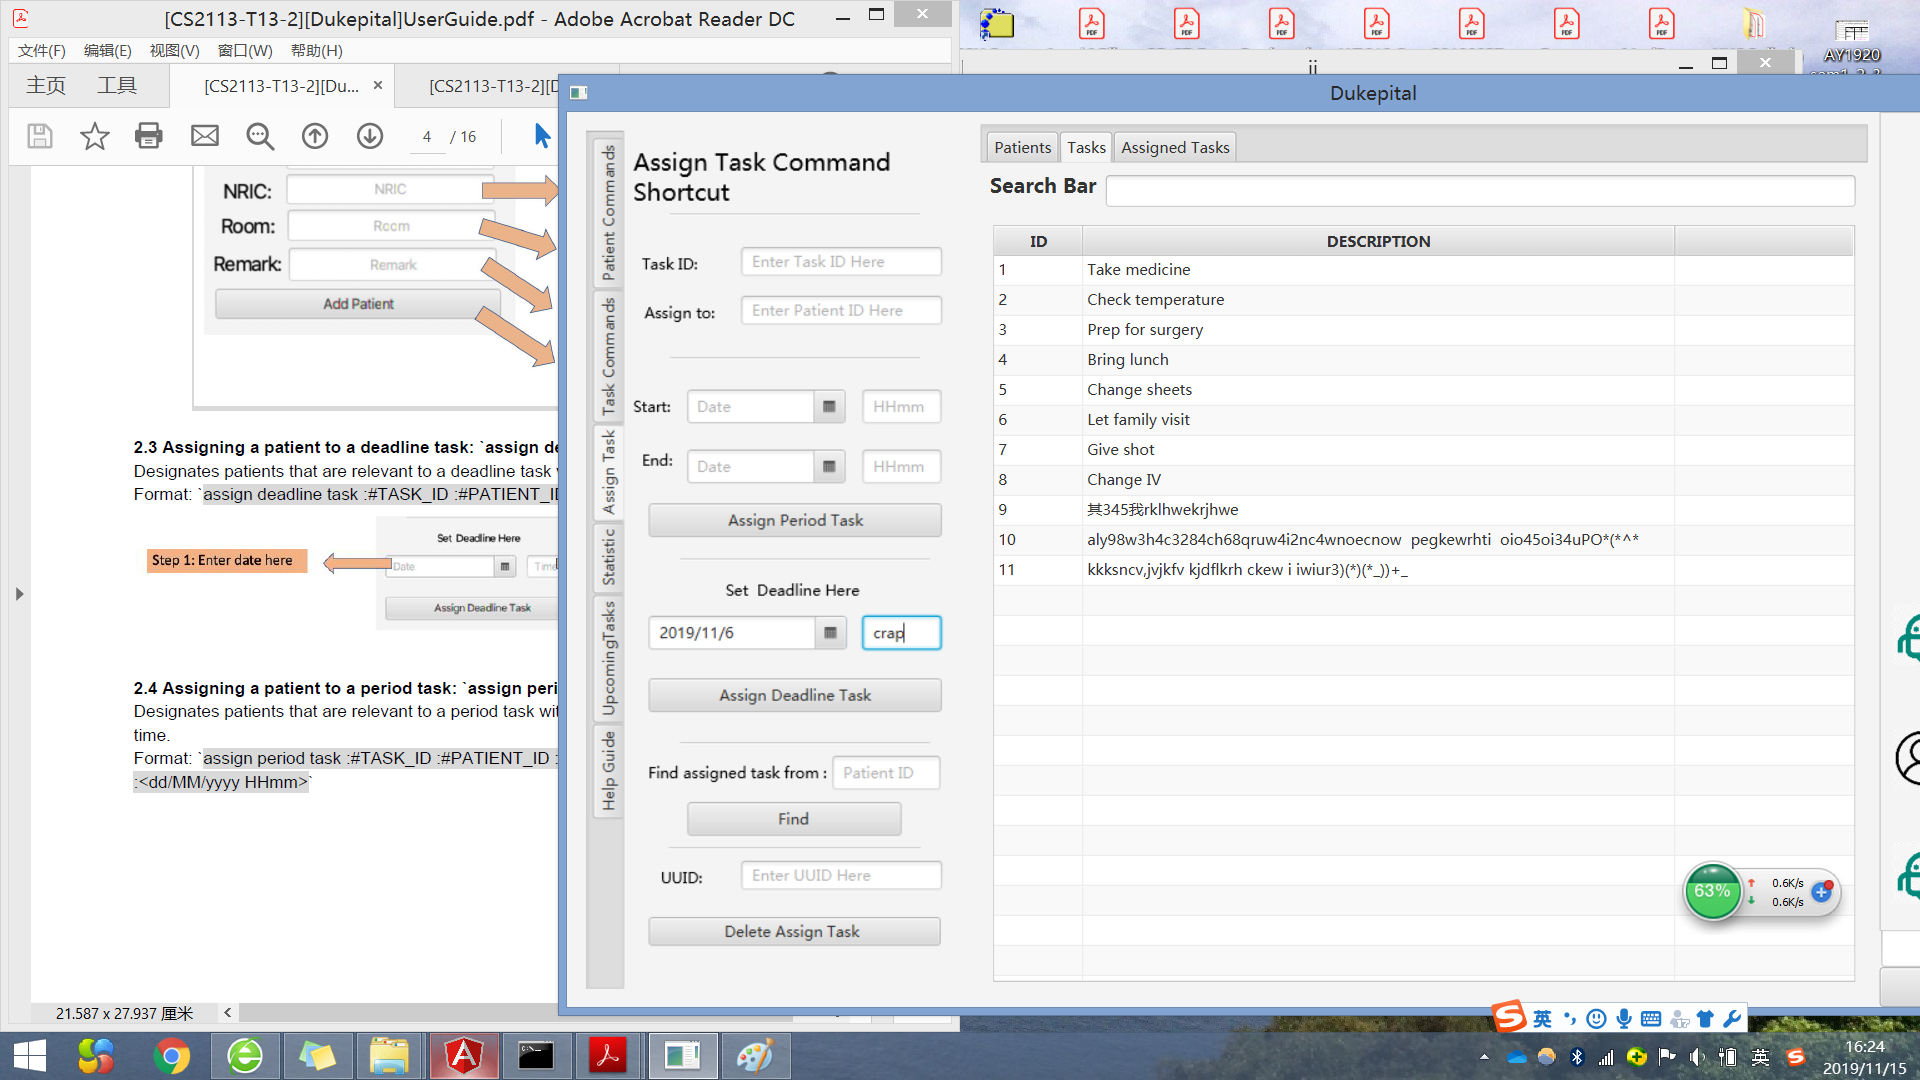Click the Acrobat print icon
Screen dimensions: 1920x1080
click(x=148, y=136)
